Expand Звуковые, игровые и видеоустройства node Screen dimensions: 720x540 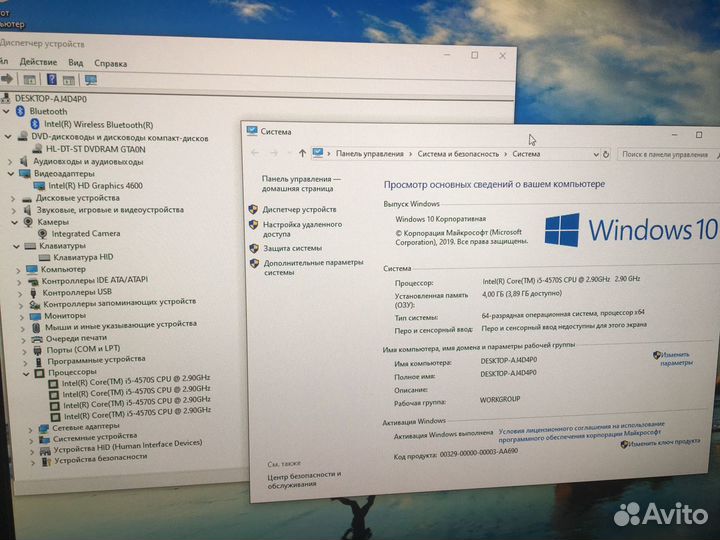[14, 210]
